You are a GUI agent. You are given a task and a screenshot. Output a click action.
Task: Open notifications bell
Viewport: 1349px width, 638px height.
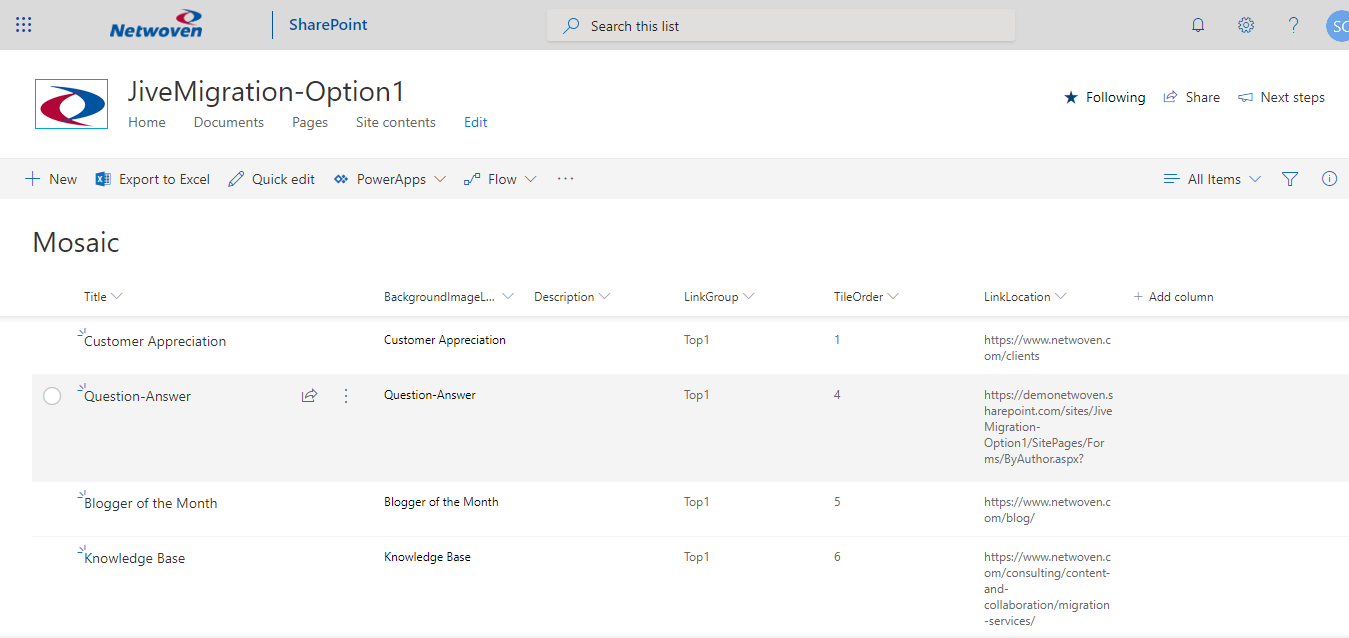[1197, 24]
